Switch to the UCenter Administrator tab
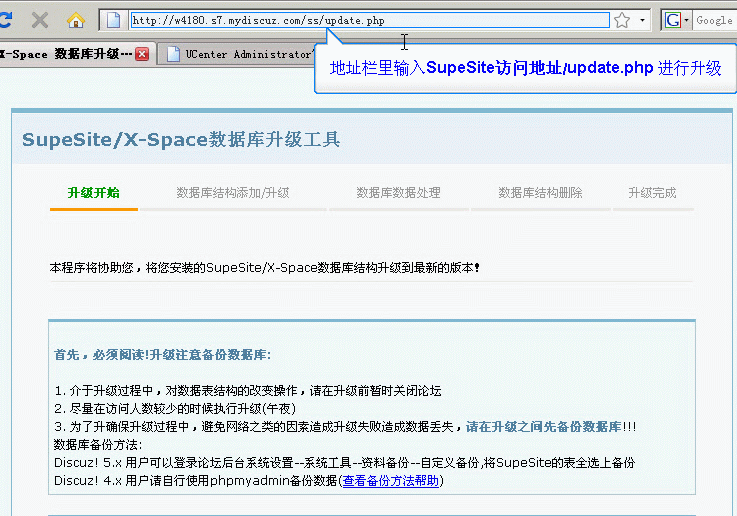The width and height of the screenshot is (737, 516). 245,54
